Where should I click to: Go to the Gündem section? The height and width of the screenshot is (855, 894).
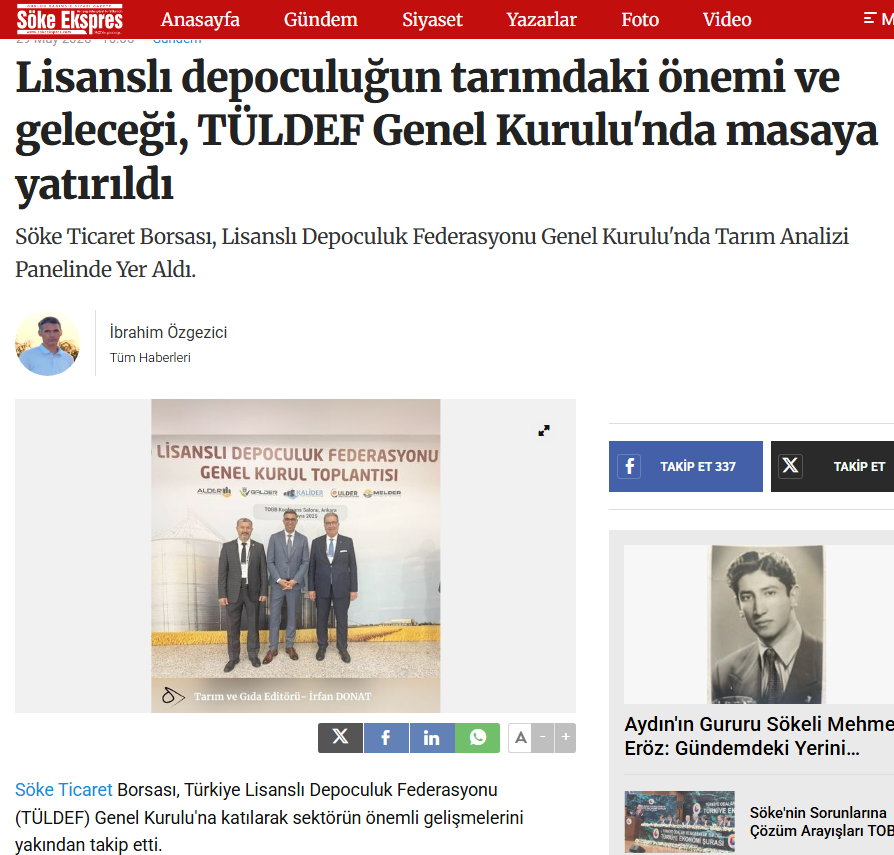click(320, 19)
